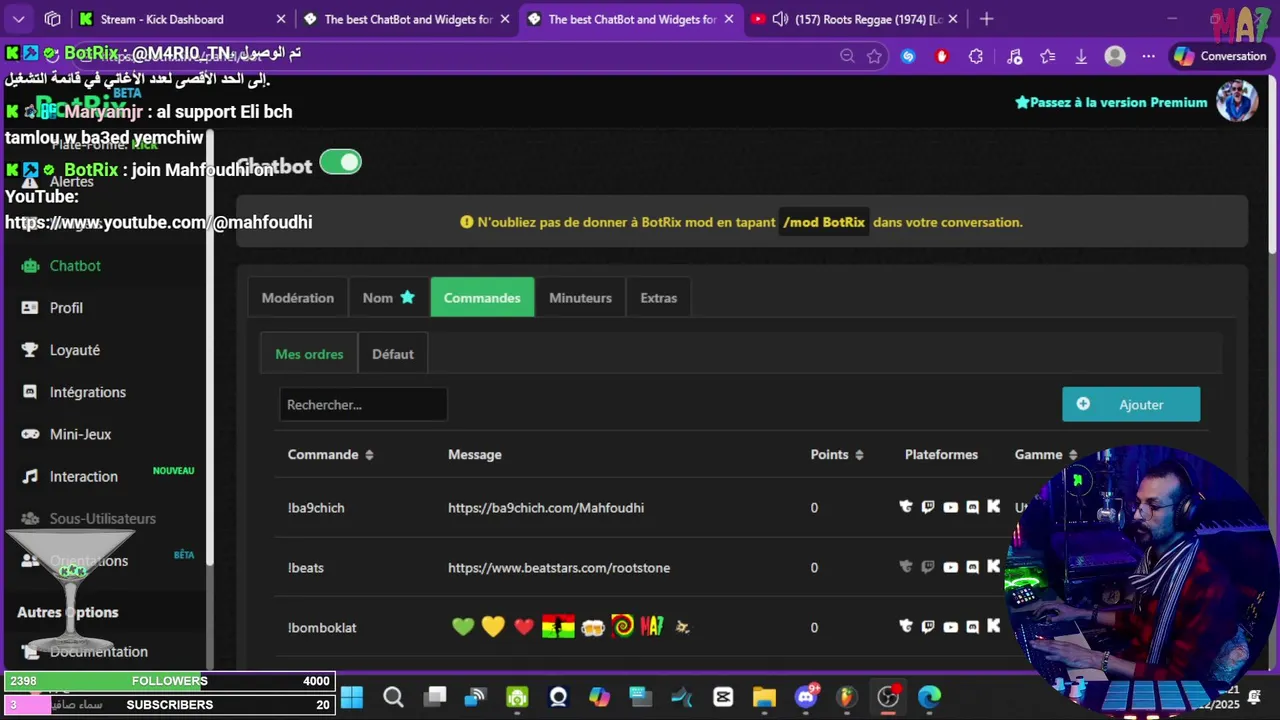1280x720 pixels.
Task: Switch to the Modération tab
Action: pyautogui.click(x=298, y=298)
